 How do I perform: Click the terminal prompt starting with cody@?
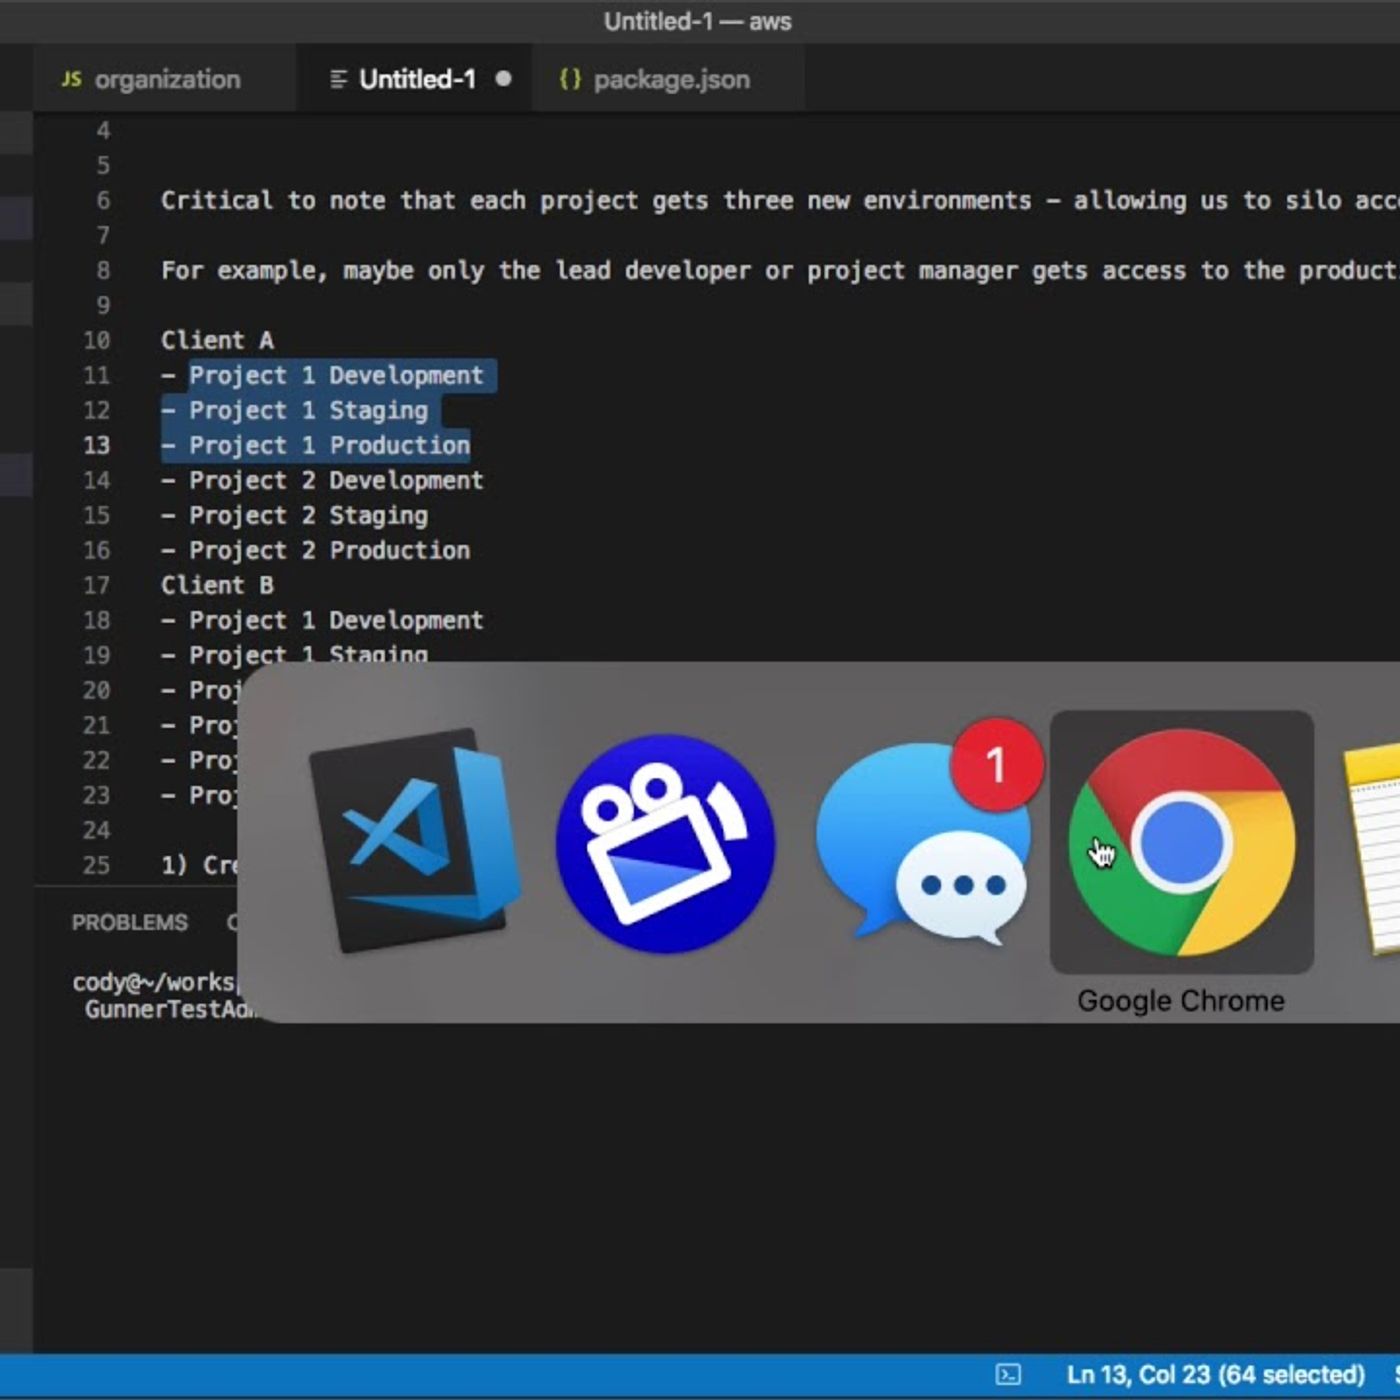click(x=152, y=982)
